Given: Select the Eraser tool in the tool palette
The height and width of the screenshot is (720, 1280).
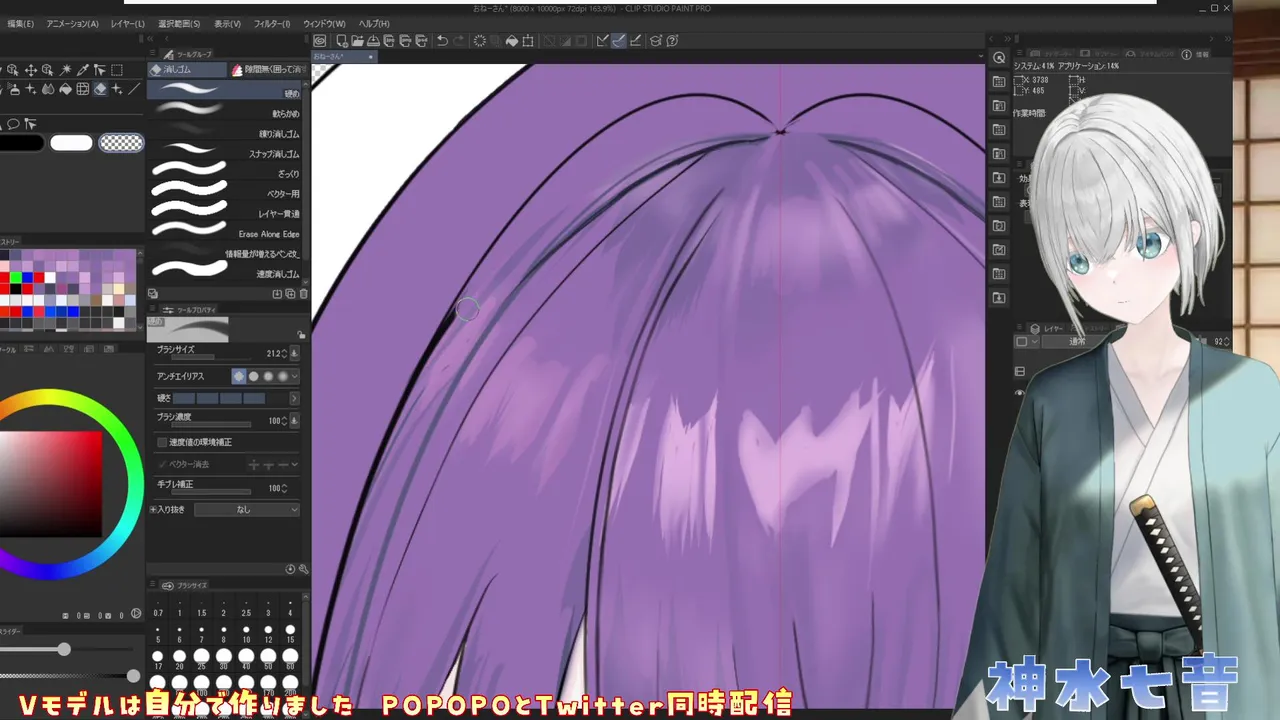Looking at the screenshot, I should click(100, 89).
